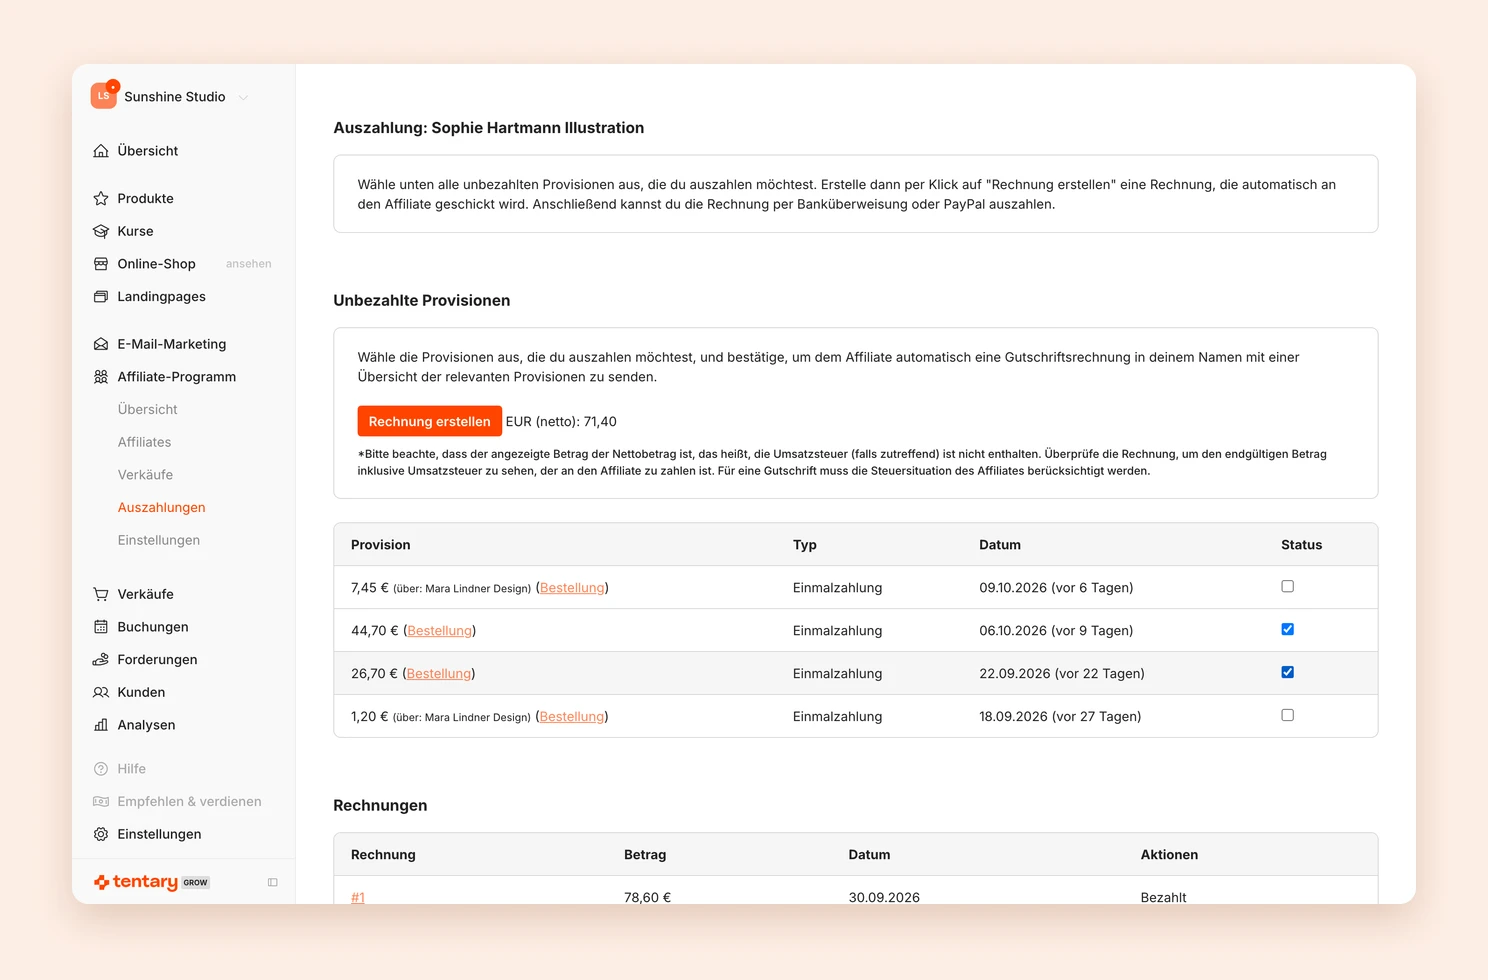Click the Kunden users icon
The width and height of the screenshot is (1488, 980).
coord(101,692)
